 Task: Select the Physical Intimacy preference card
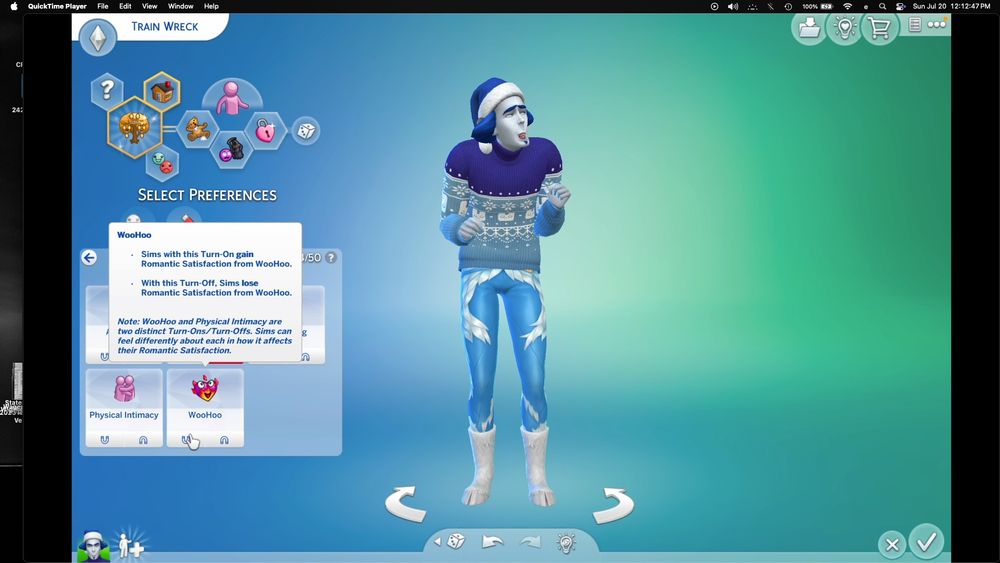(x=124, y=407)
